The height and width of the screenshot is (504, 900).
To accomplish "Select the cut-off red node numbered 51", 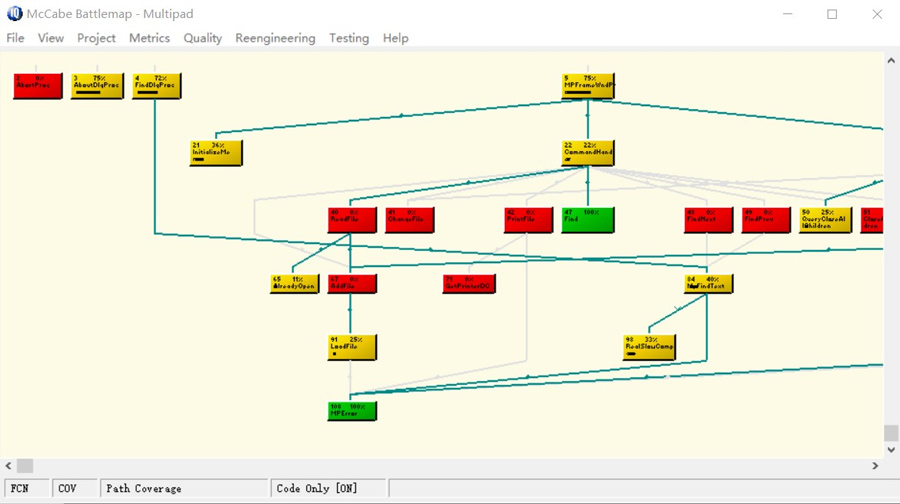I will [872, 220].
